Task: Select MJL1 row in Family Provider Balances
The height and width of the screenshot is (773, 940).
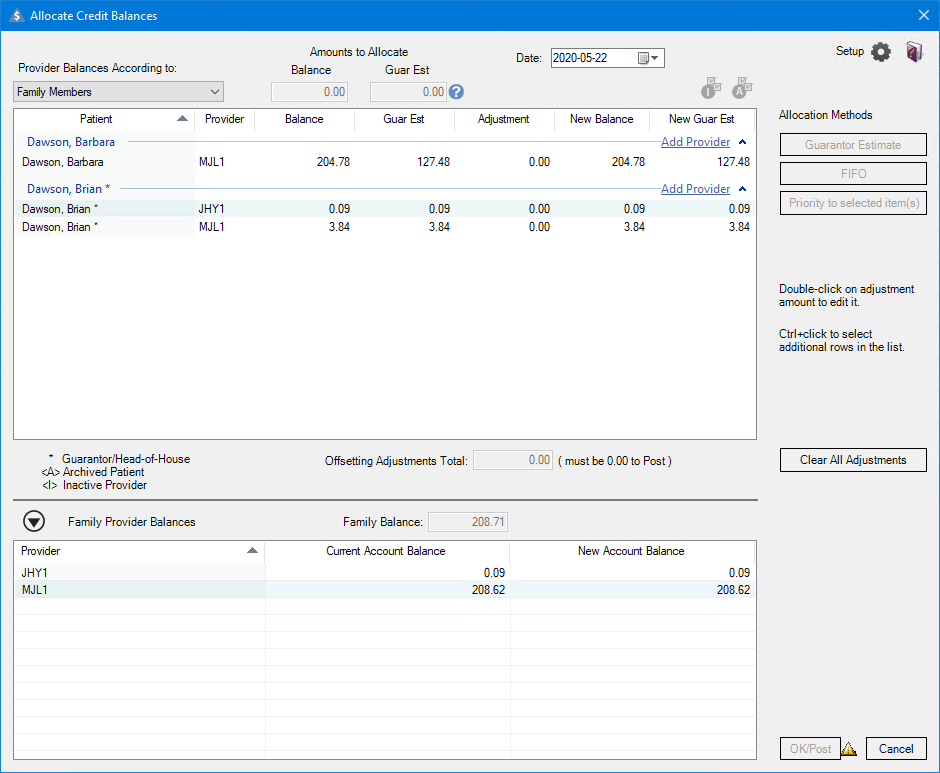Action: [x=384, y=590]
